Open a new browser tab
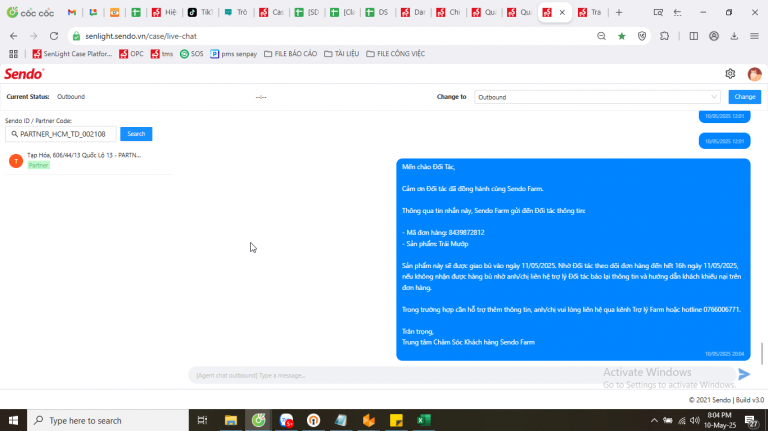768x431 pixels. click(x=619, y=12)
